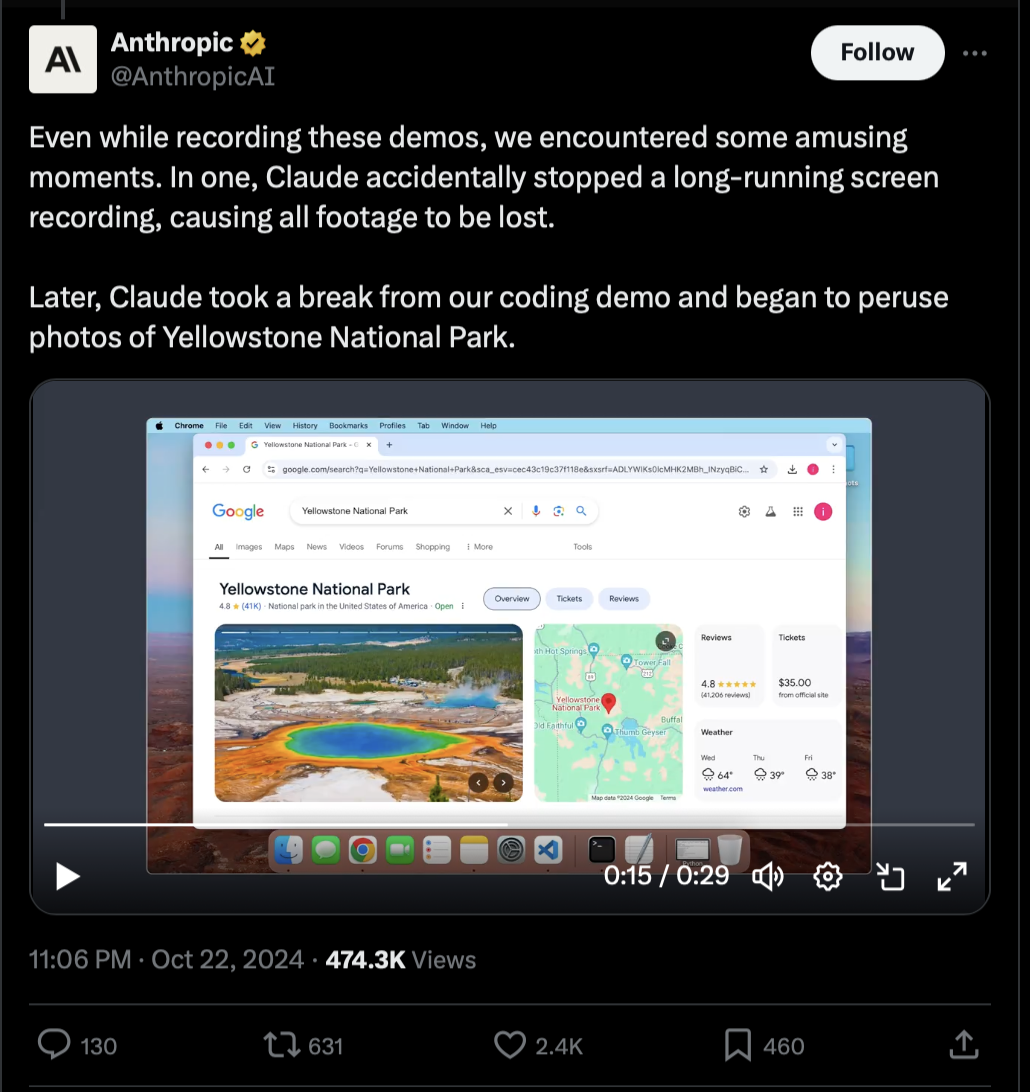The width and height of the screenshot is (1030, 1092).
Task: Open the Anthropic display name
Action: pyautogui.click(x=172, y=42)
